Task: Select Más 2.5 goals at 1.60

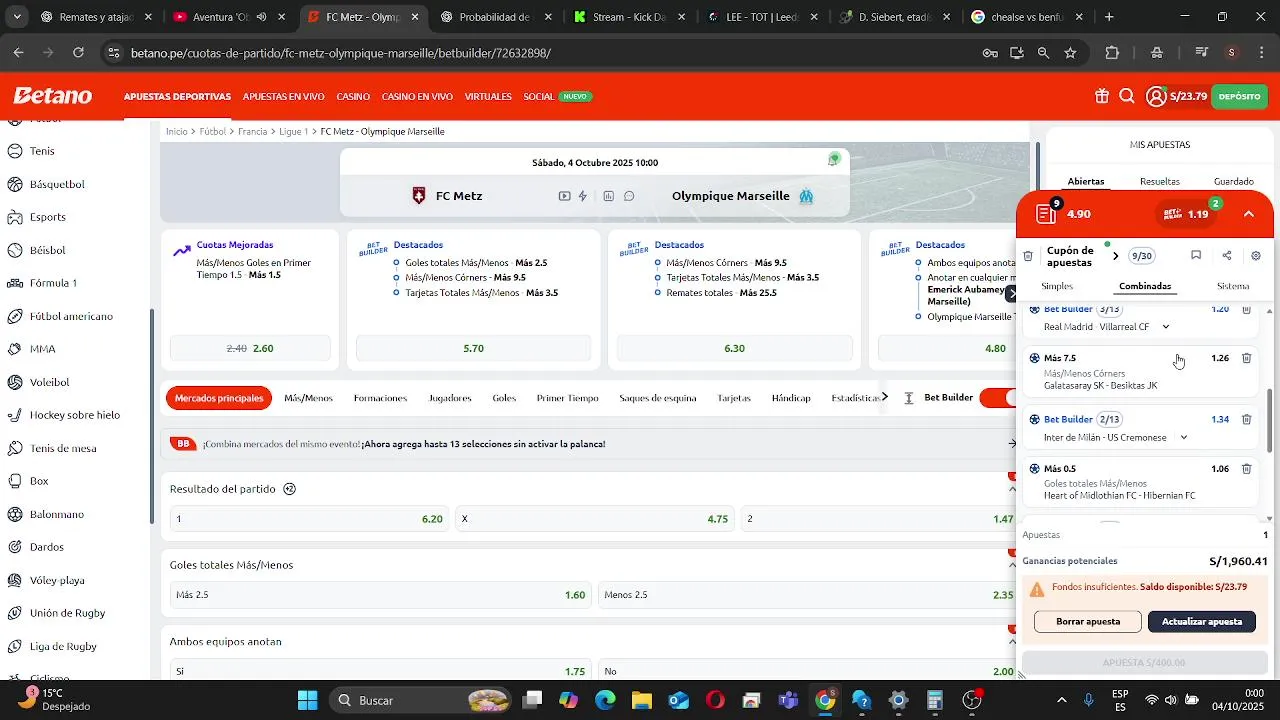Action: coord(380,595)
